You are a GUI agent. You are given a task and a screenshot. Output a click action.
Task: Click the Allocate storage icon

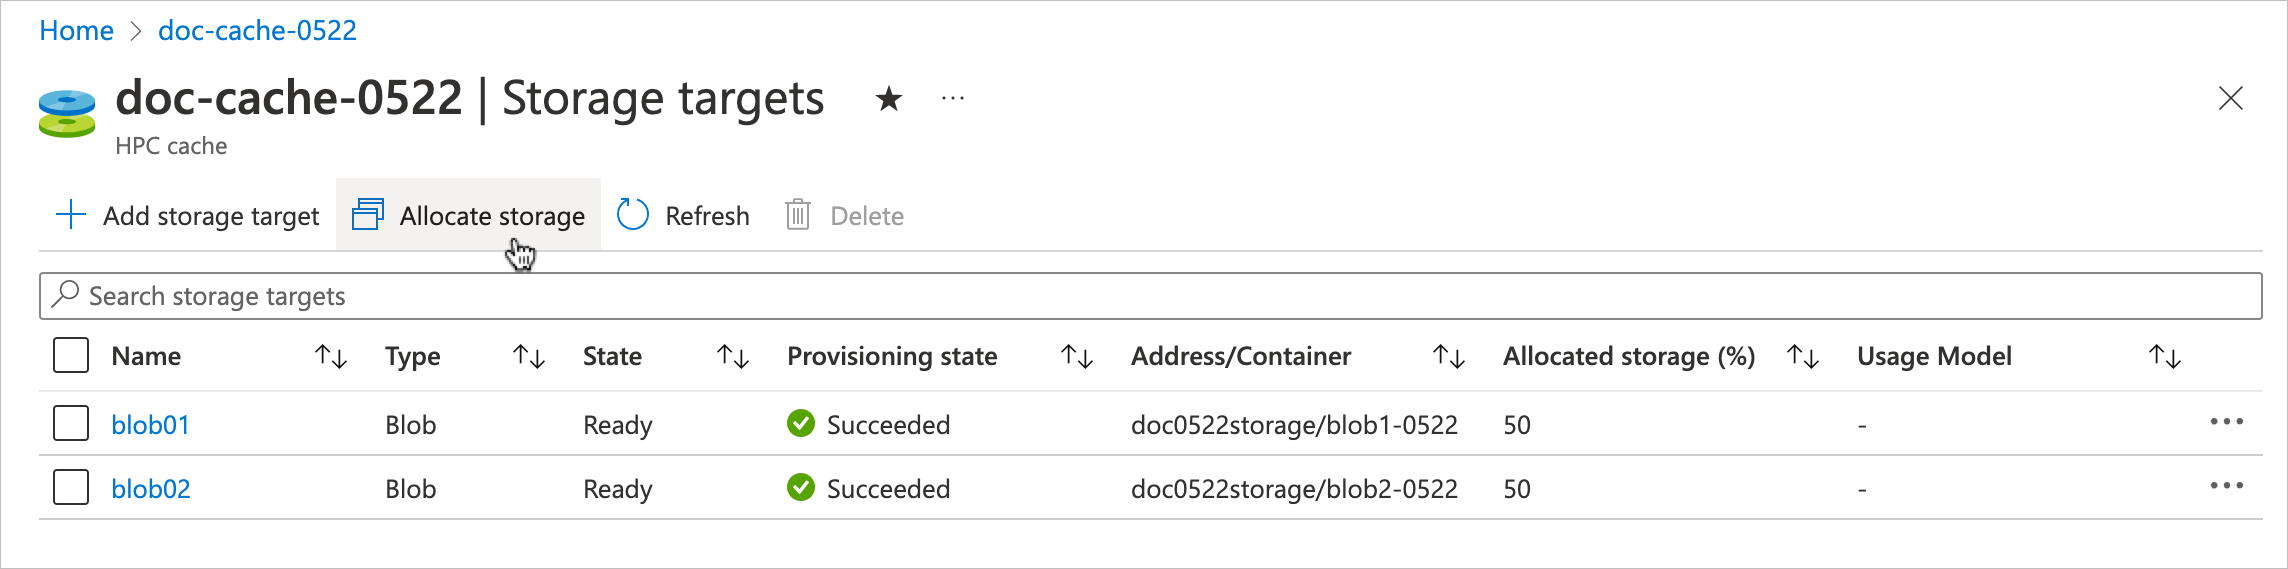tap(368, 215)
